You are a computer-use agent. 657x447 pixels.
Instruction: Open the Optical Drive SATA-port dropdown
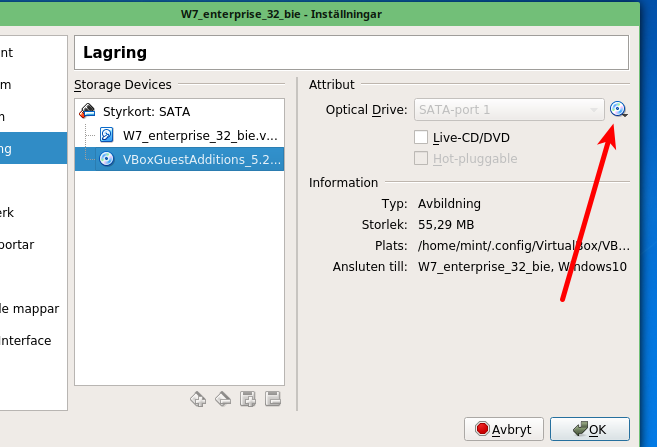click(509, 110)
